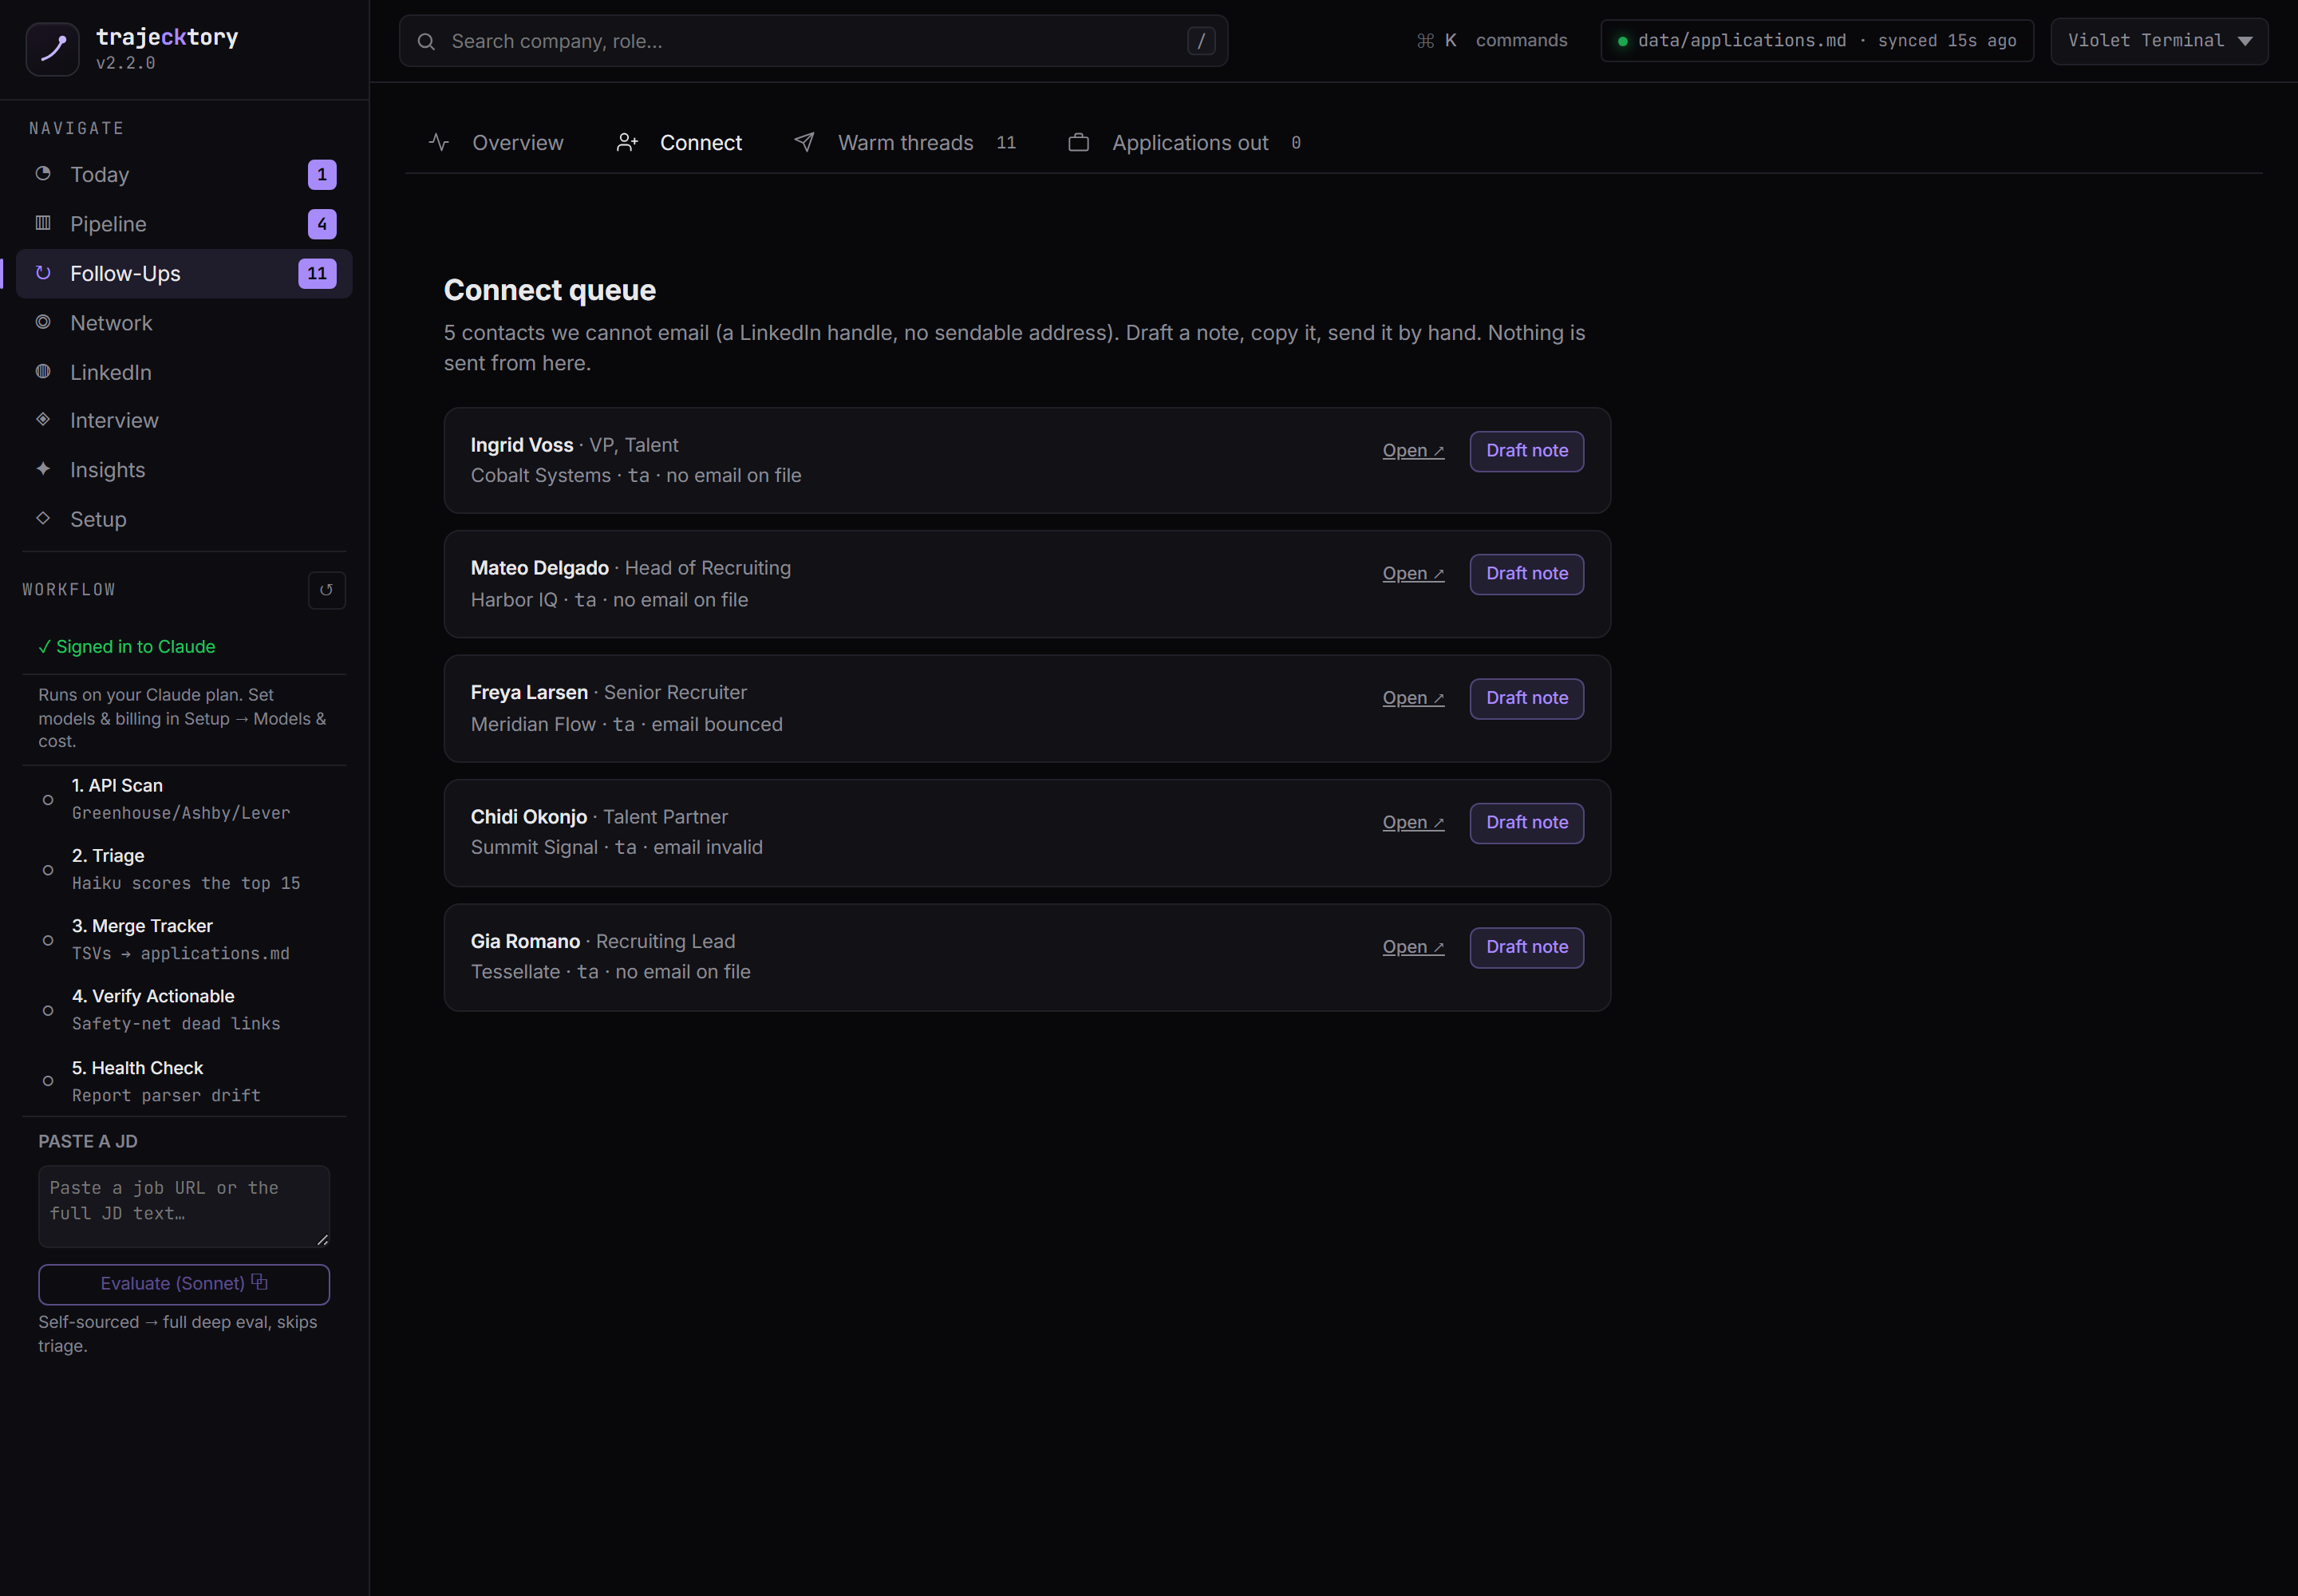Select the Triage step circle
This screenshot has height=1596, width=2298.
pyautogui.click(x=48, y=870)
